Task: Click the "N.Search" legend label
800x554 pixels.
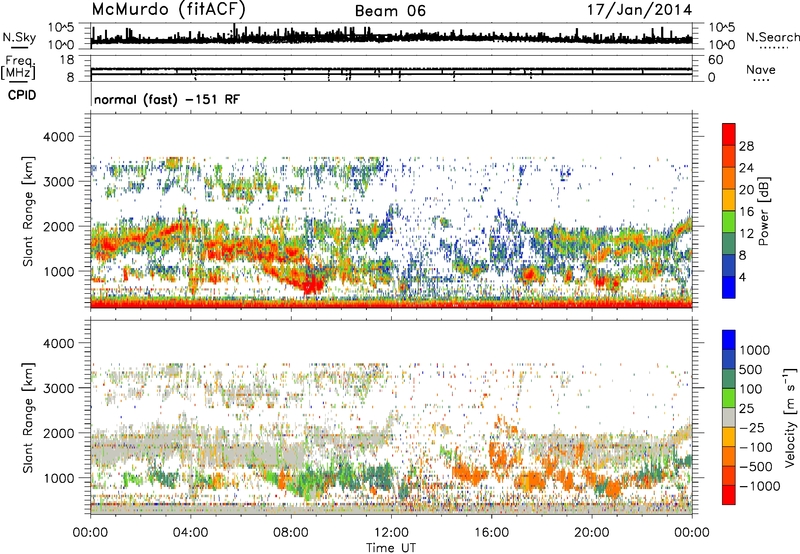Action: click(772, 37)
